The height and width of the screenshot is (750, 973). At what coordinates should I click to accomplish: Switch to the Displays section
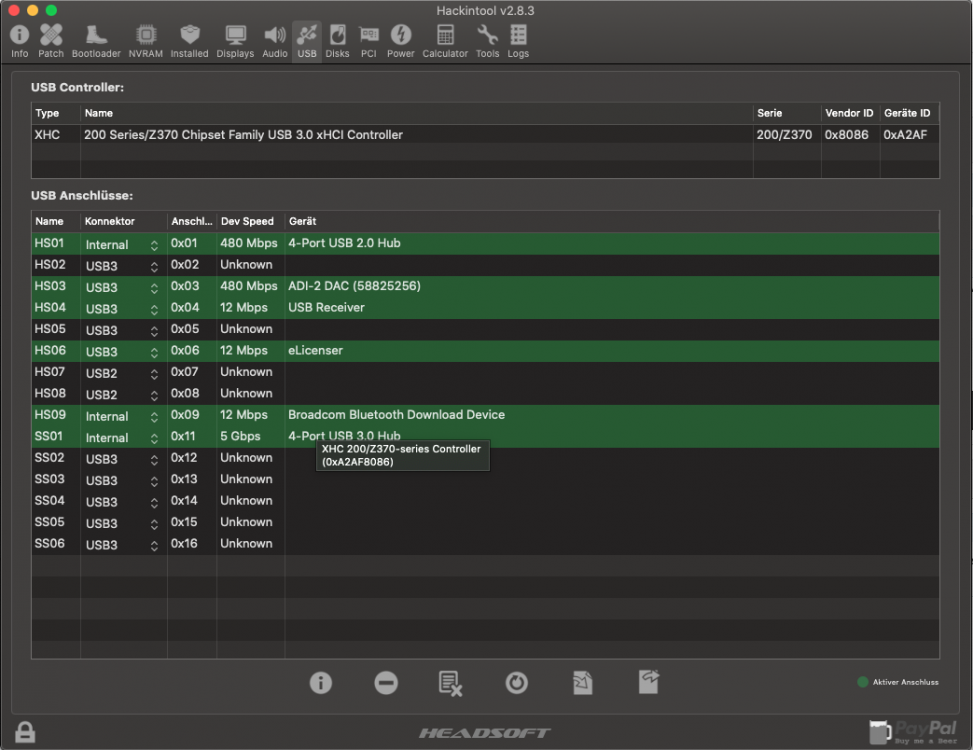pyautogui.click(x=235, y=41)
